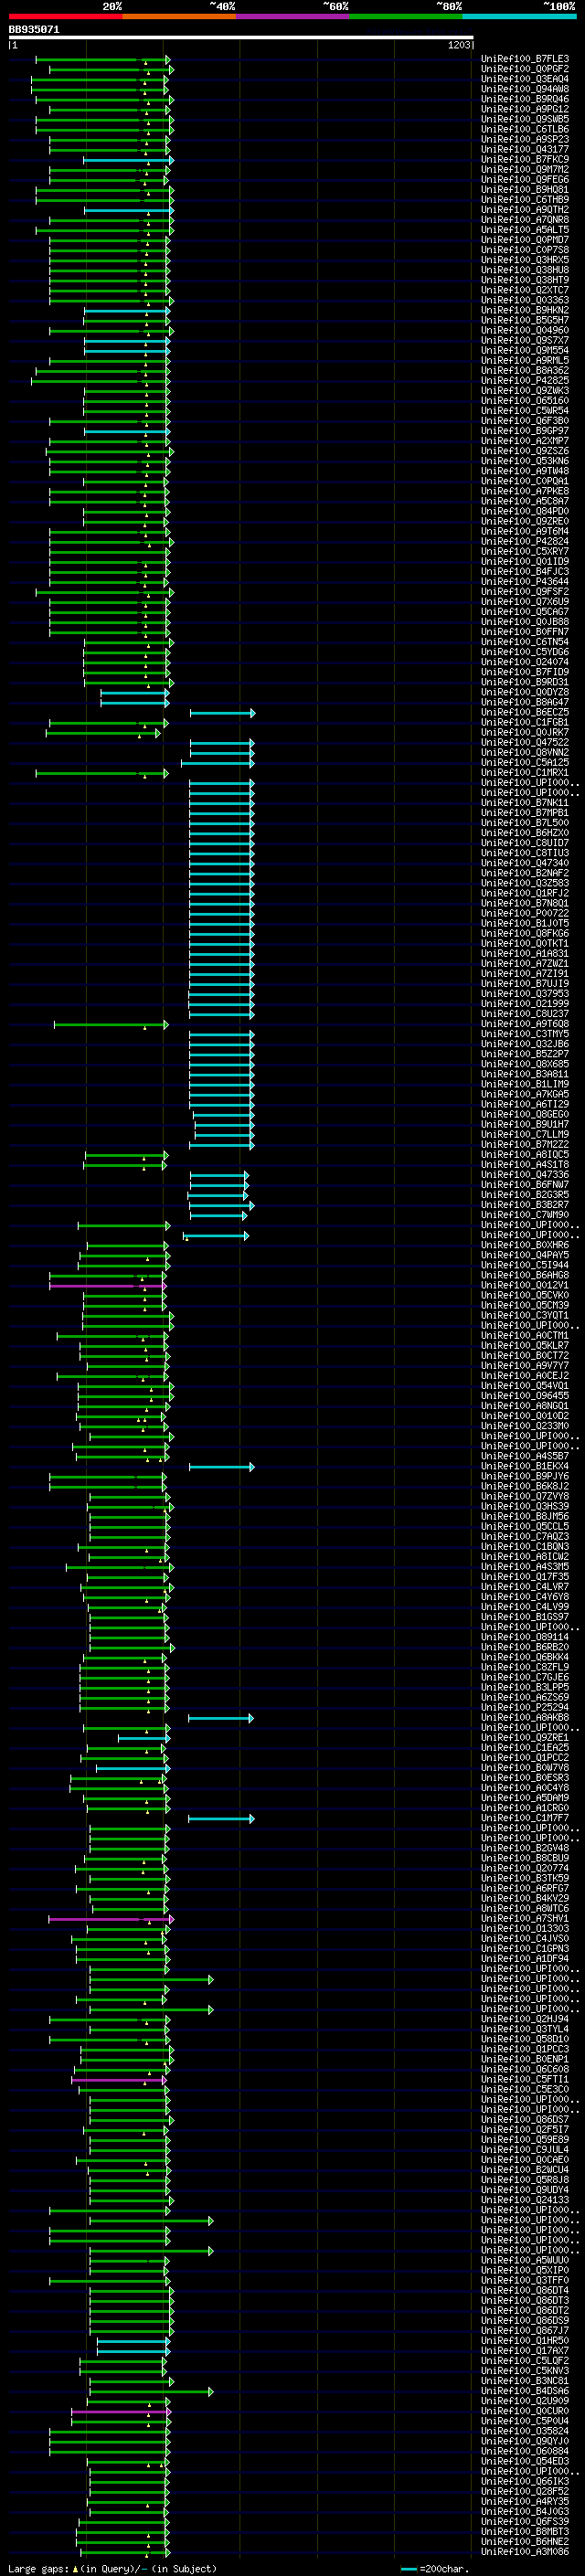Select the UniRef100_C0P7S8 label
585x2576 pixels.
click(524, 250)
